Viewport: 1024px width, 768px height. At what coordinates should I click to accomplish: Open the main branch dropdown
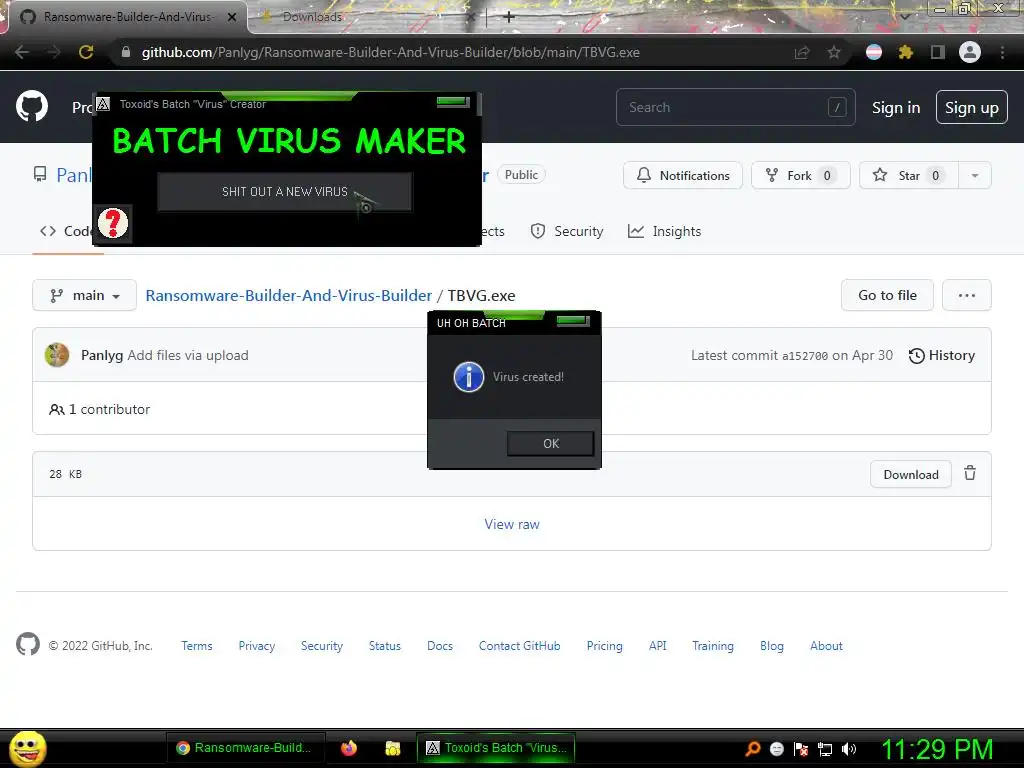click(x=84, y=295)
